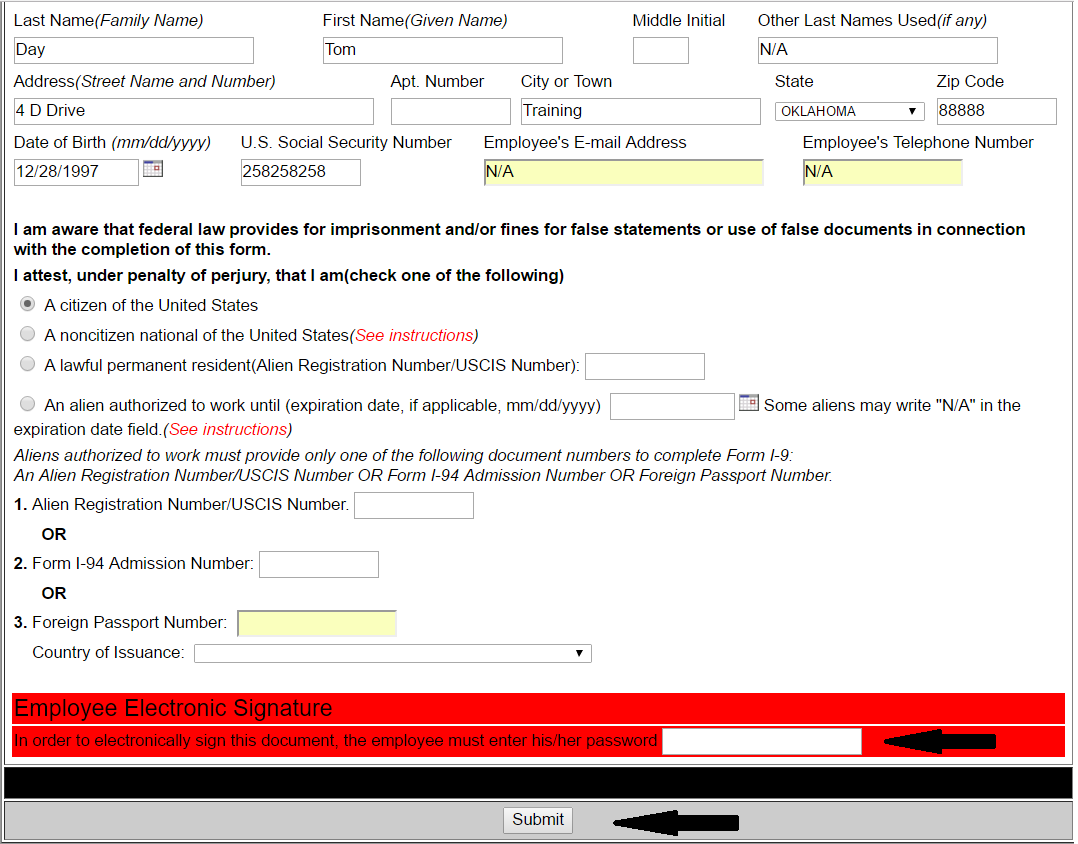Click the Form I-94 Admission Number field
1078x844 pixels.
click(x=318, y=564)
